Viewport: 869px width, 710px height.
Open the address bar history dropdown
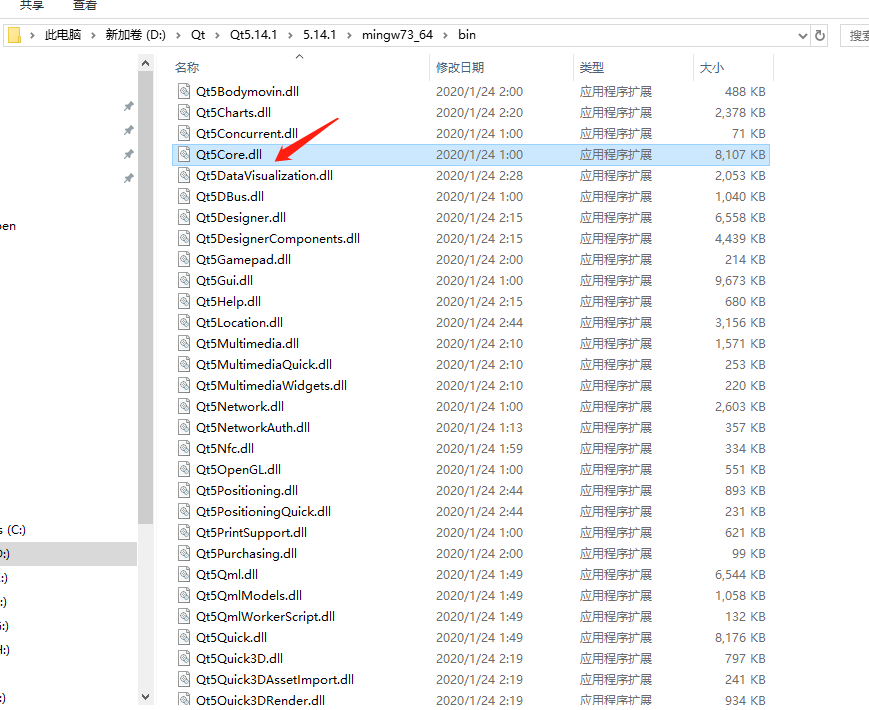click(801, 34)
